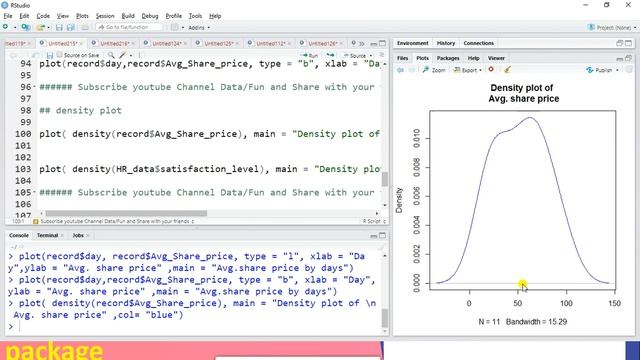This screenshot has height=360, width=640.
Task: Open the Project (None) menu
Action: [612, 27]
